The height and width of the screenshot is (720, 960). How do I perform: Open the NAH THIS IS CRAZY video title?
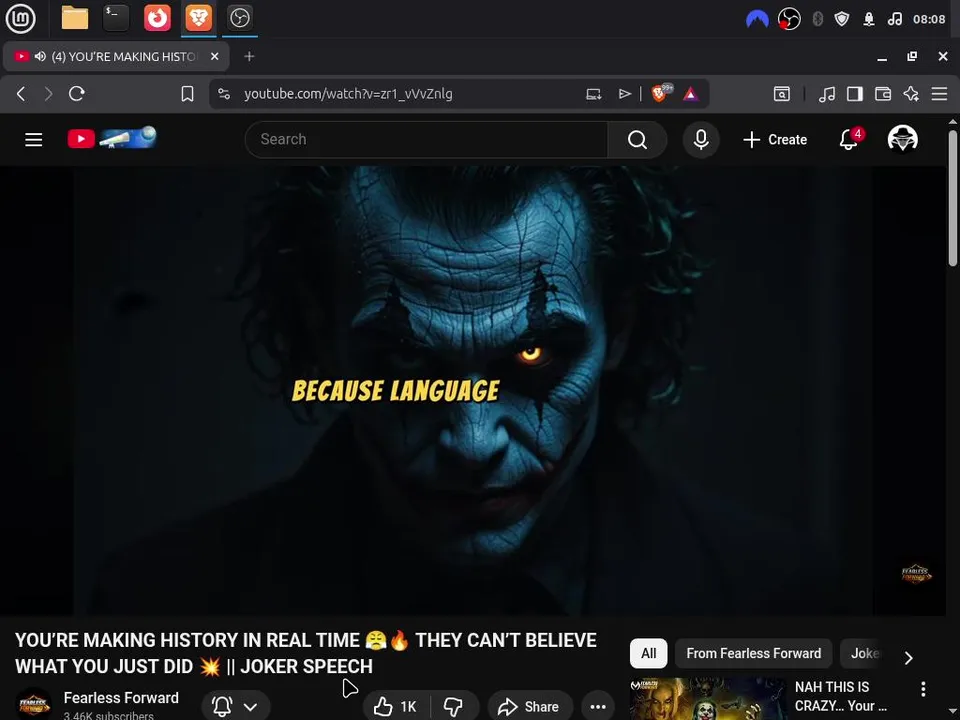click(x=841, y=696)
